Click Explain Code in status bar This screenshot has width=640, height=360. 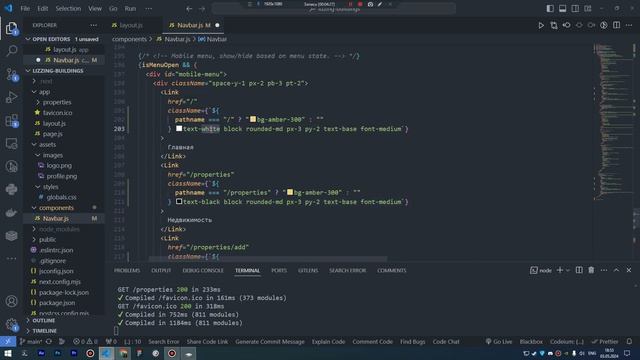pos(329,341)
